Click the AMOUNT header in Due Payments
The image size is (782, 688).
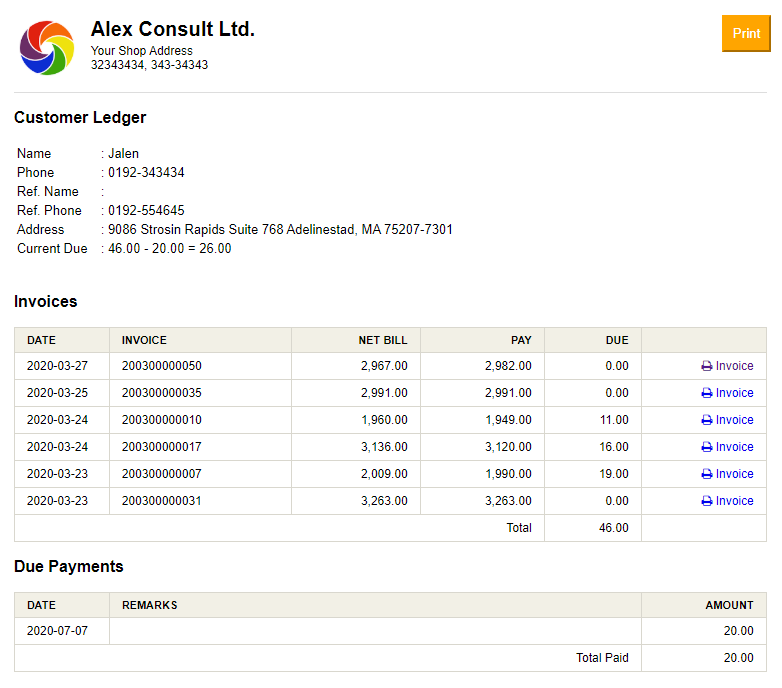(x=729, y=605)
